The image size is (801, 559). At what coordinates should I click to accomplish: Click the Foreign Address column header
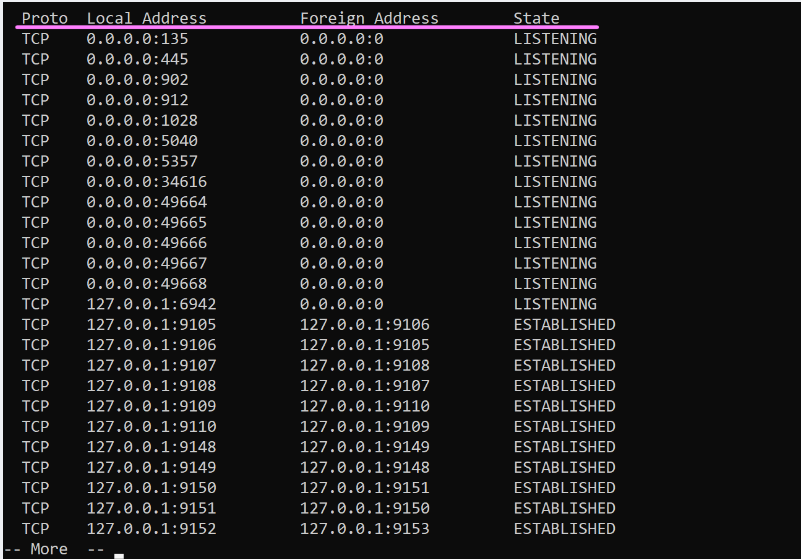(369, 18)
